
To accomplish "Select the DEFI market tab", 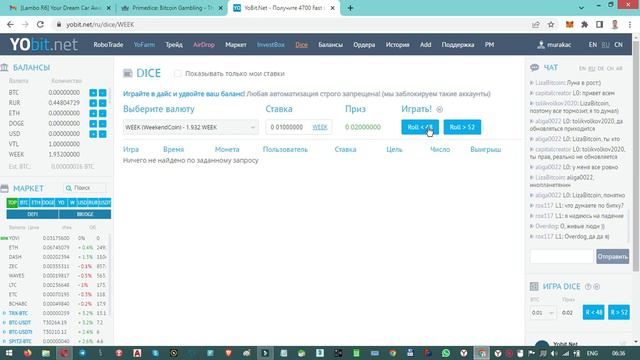I will click(x=32, y=214).
